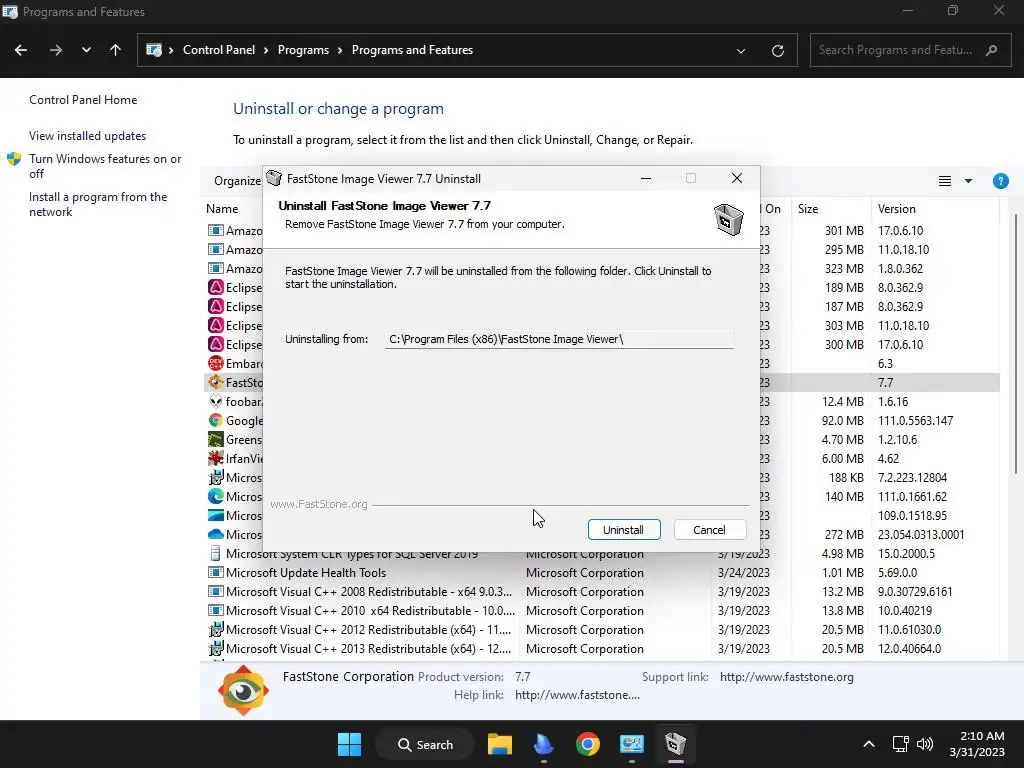The image size is (1024, 768).
Task: Select Microsoft Visual C++ 2010 x64 Redistributable row
Action: coord(601,611)
